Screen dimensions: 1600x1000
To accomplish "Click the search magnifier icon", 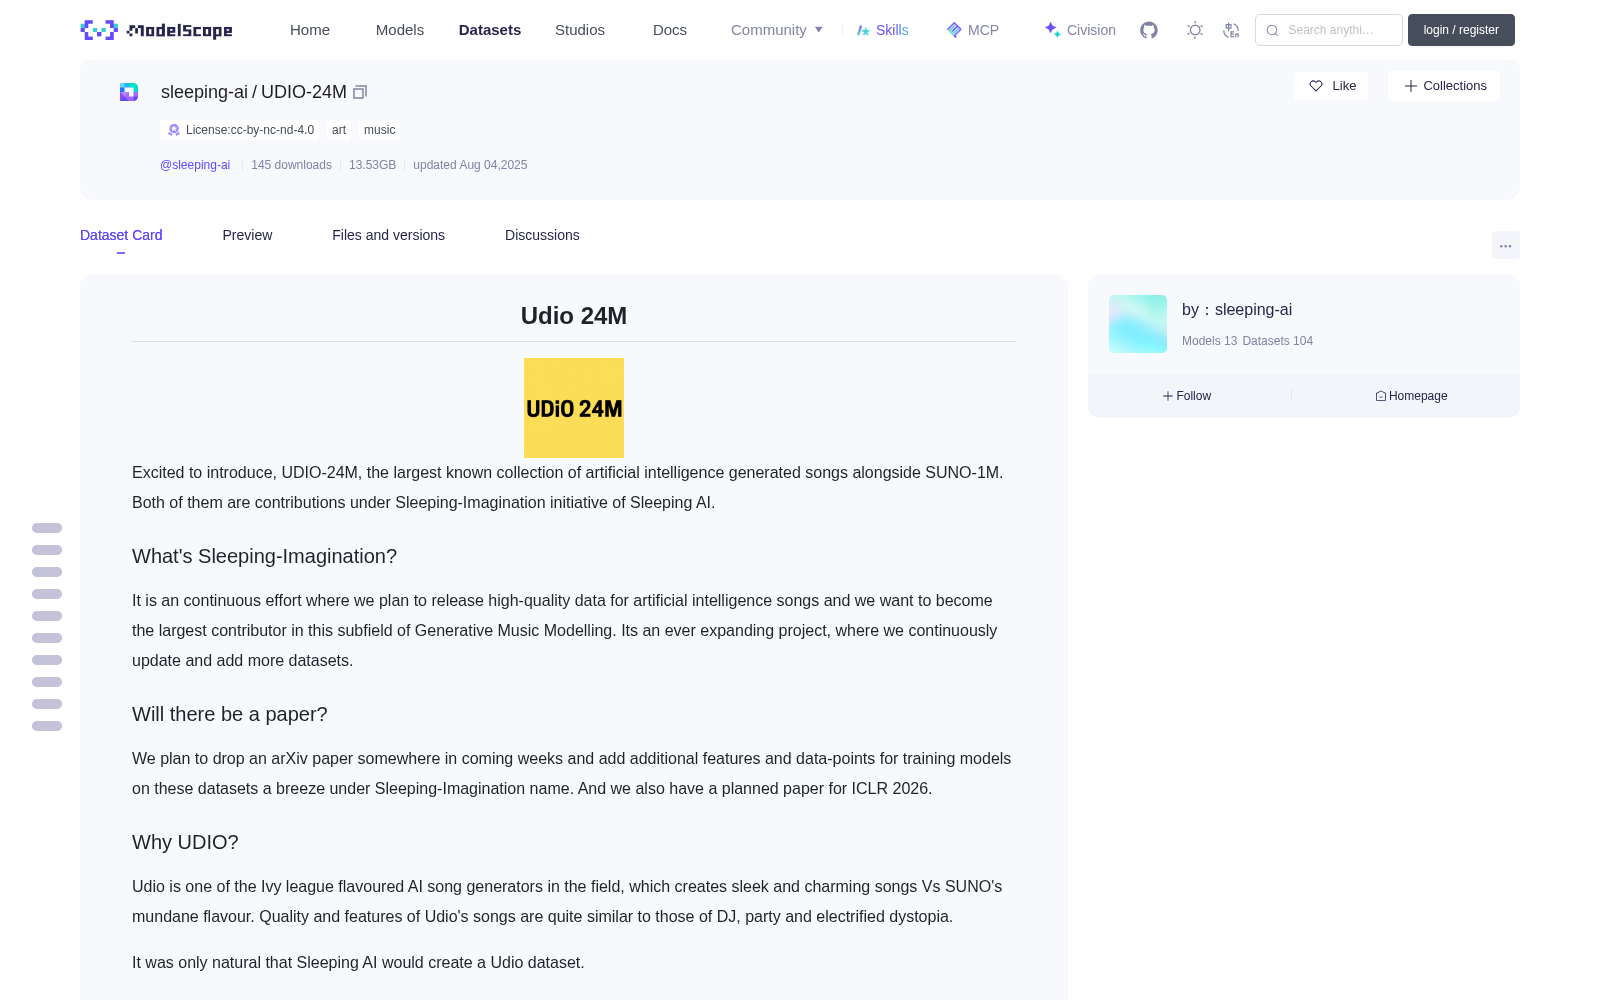I will (1272, 30).
